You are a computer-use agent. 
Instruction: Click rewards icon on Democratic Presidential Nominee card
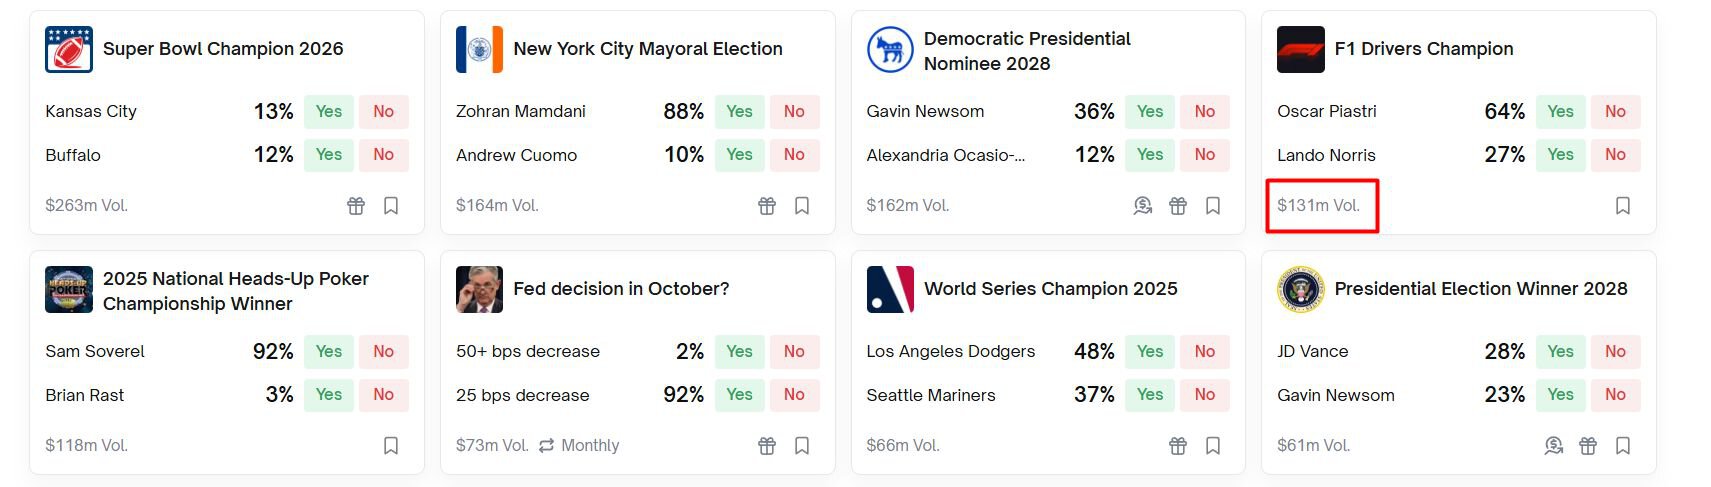[x=1143, y=206]
